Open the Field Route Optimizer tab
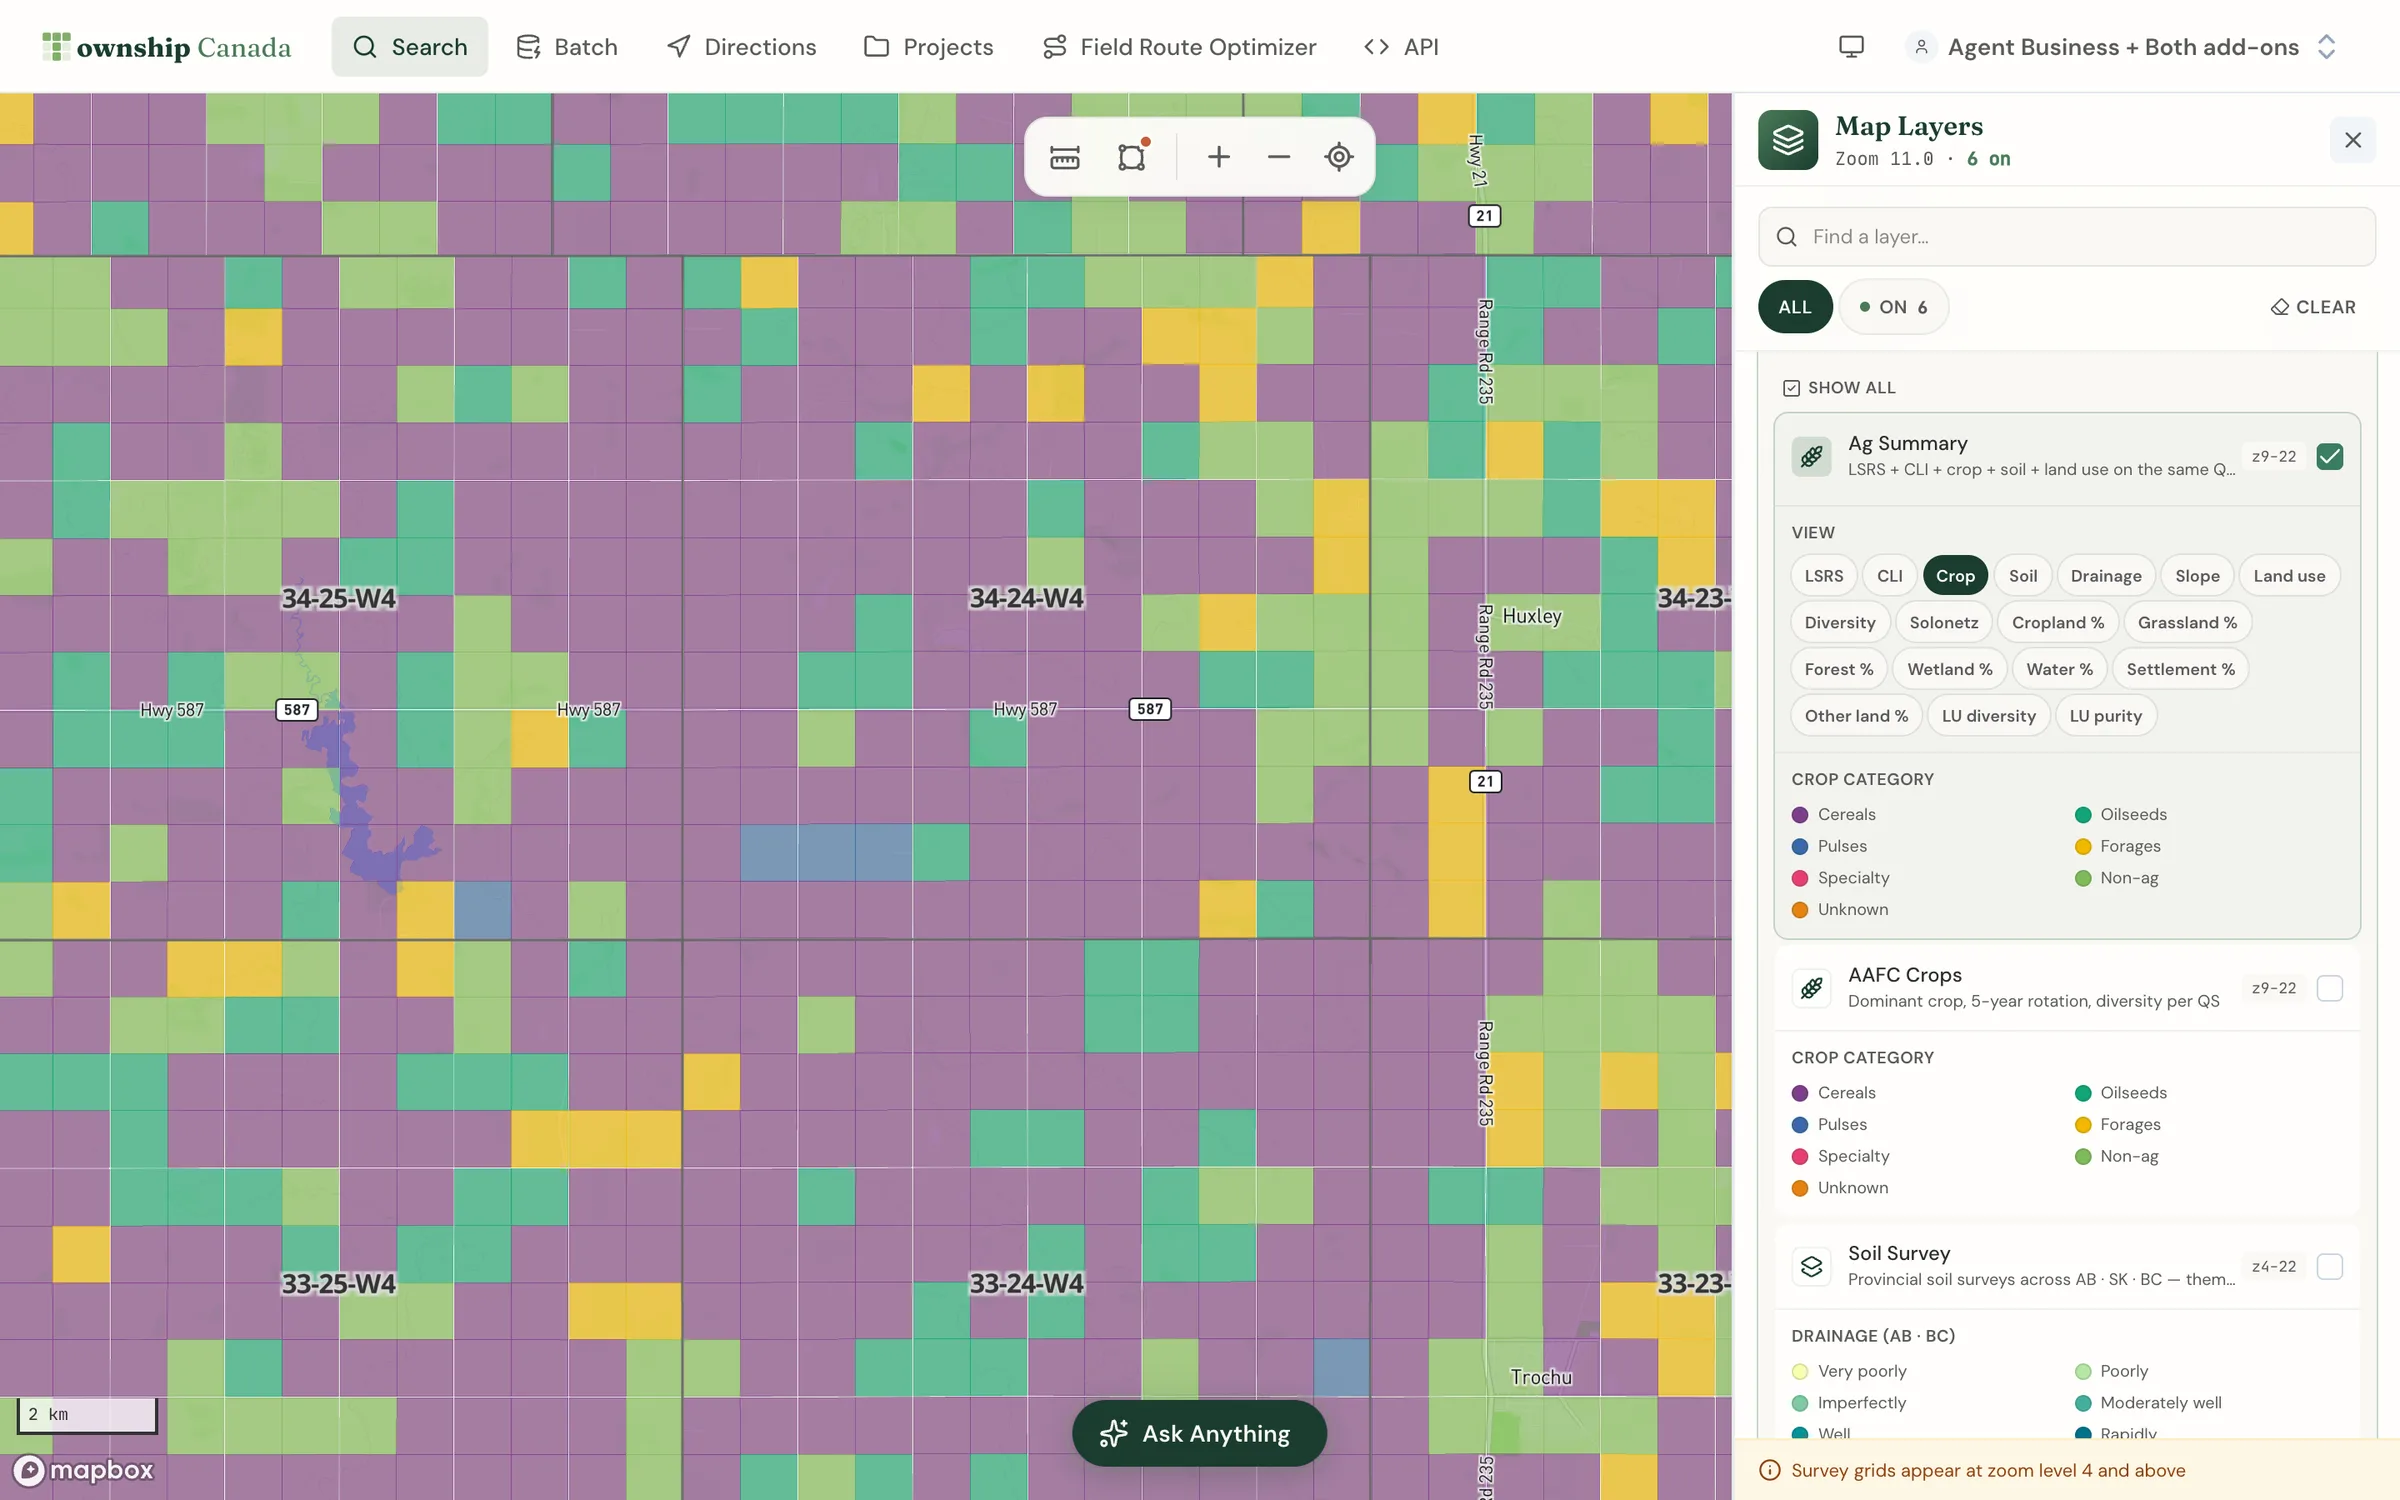This screenshot has height=1500, width=2400. [1180, 47]
